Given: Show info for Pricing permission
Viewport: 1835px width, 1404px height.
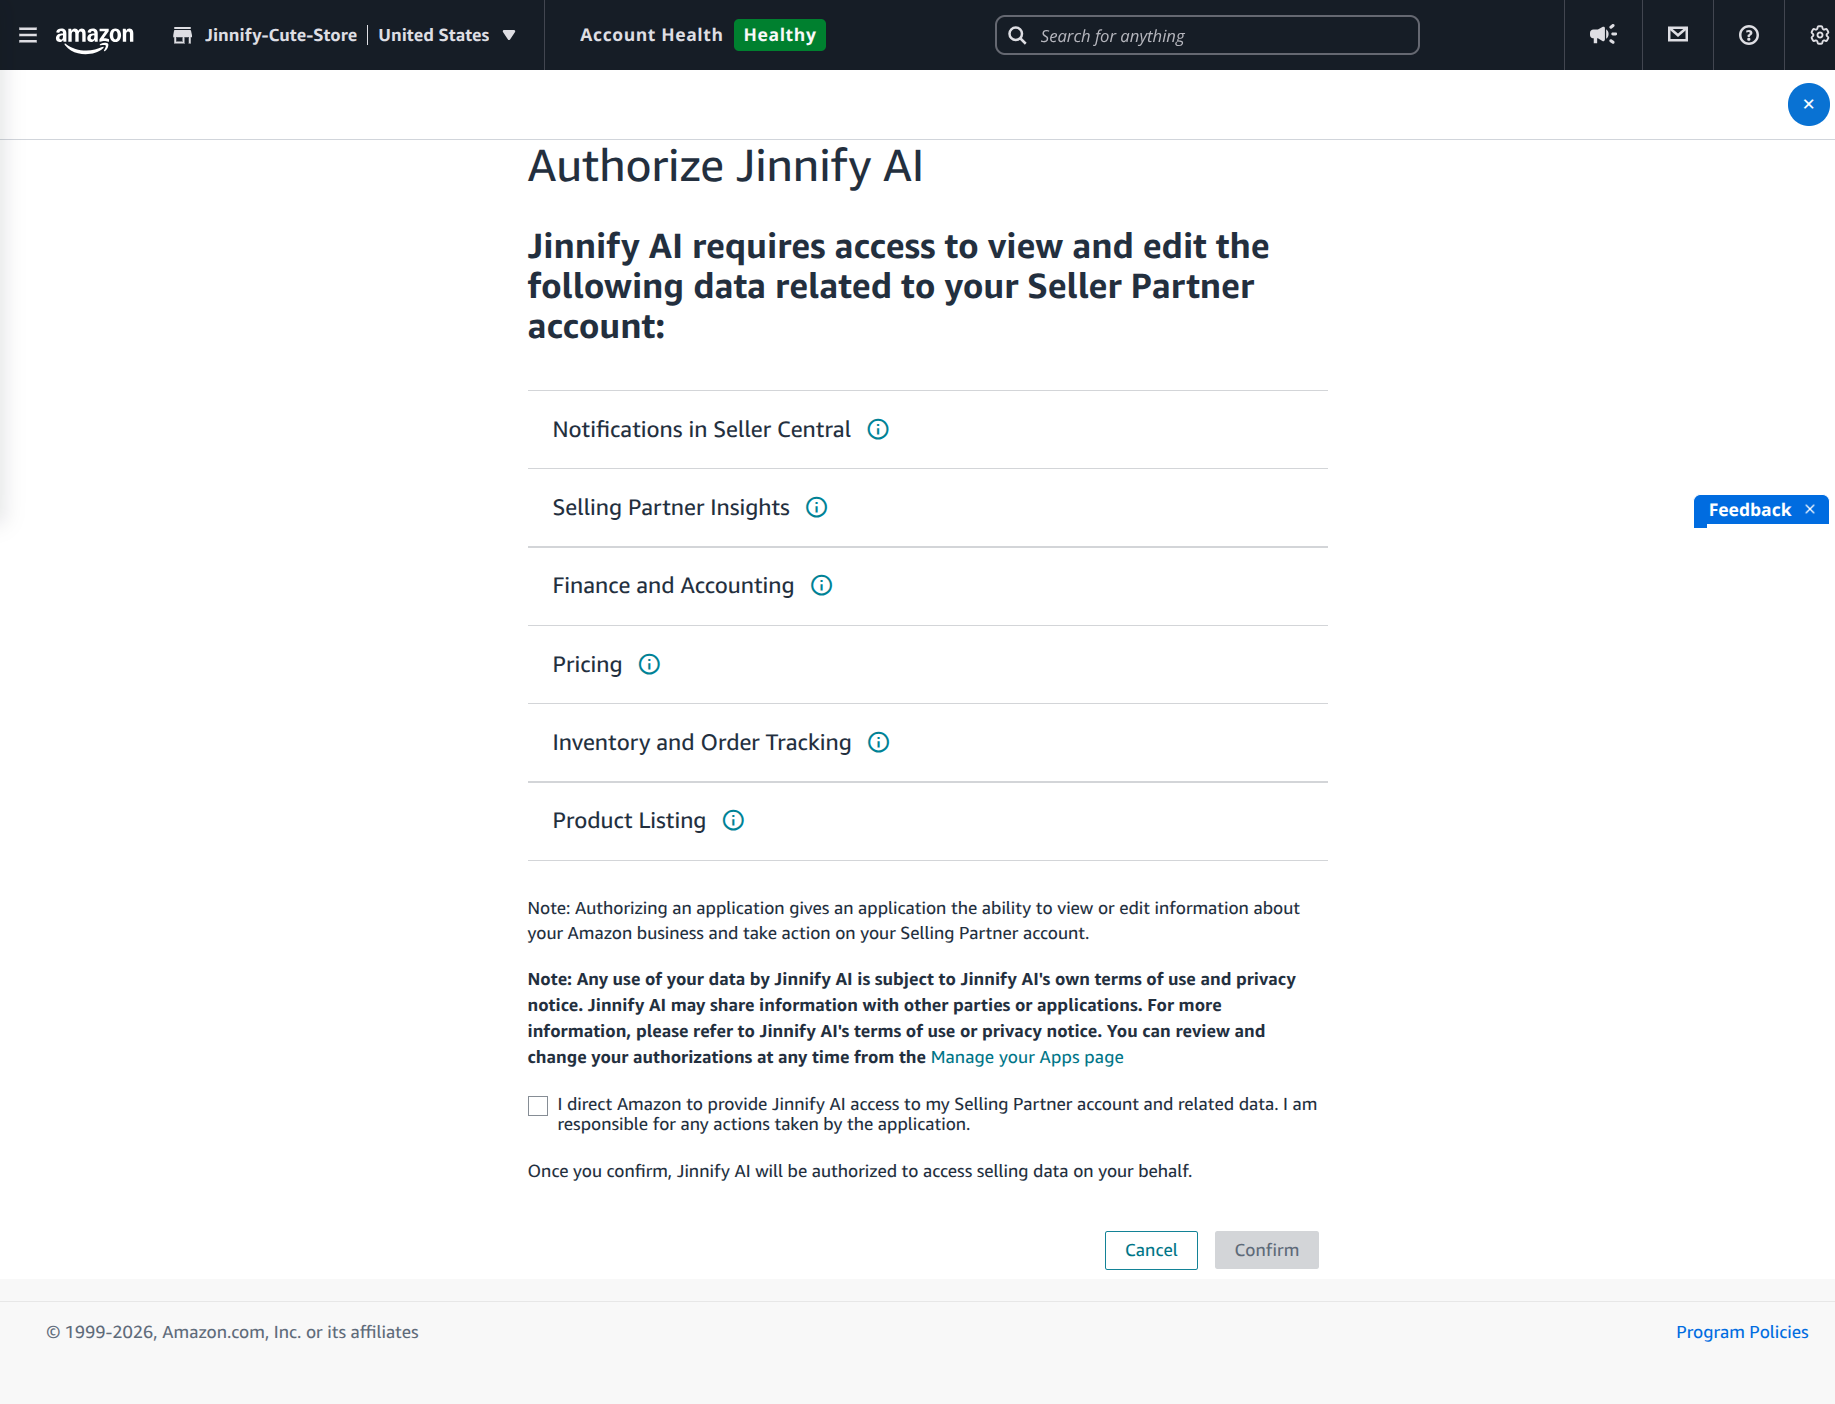Looking at the screenshot, I should pyautogui.click(x=650, y=664).
